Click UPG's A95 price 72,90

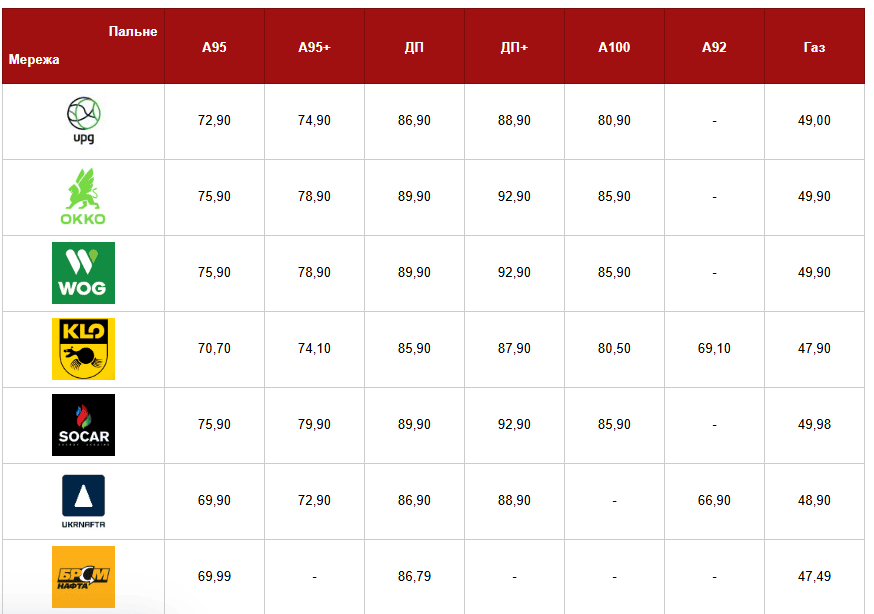pos(214,121)
